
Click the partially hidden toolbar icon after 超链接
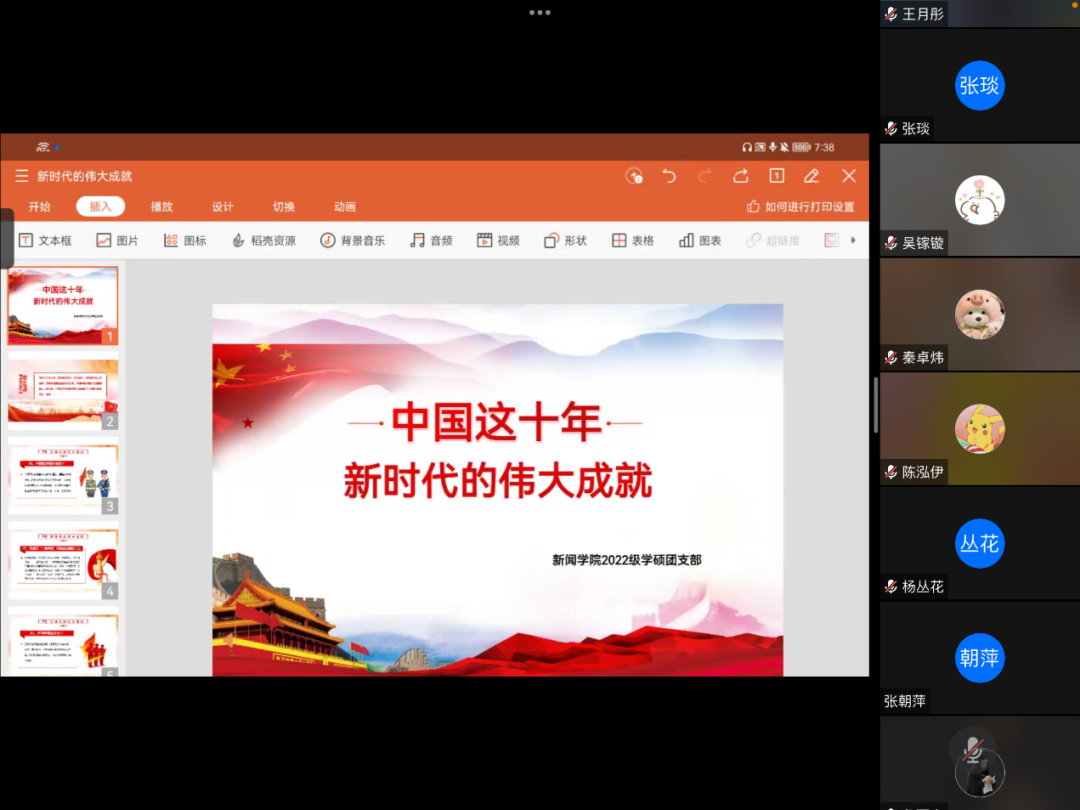(832, 240)
